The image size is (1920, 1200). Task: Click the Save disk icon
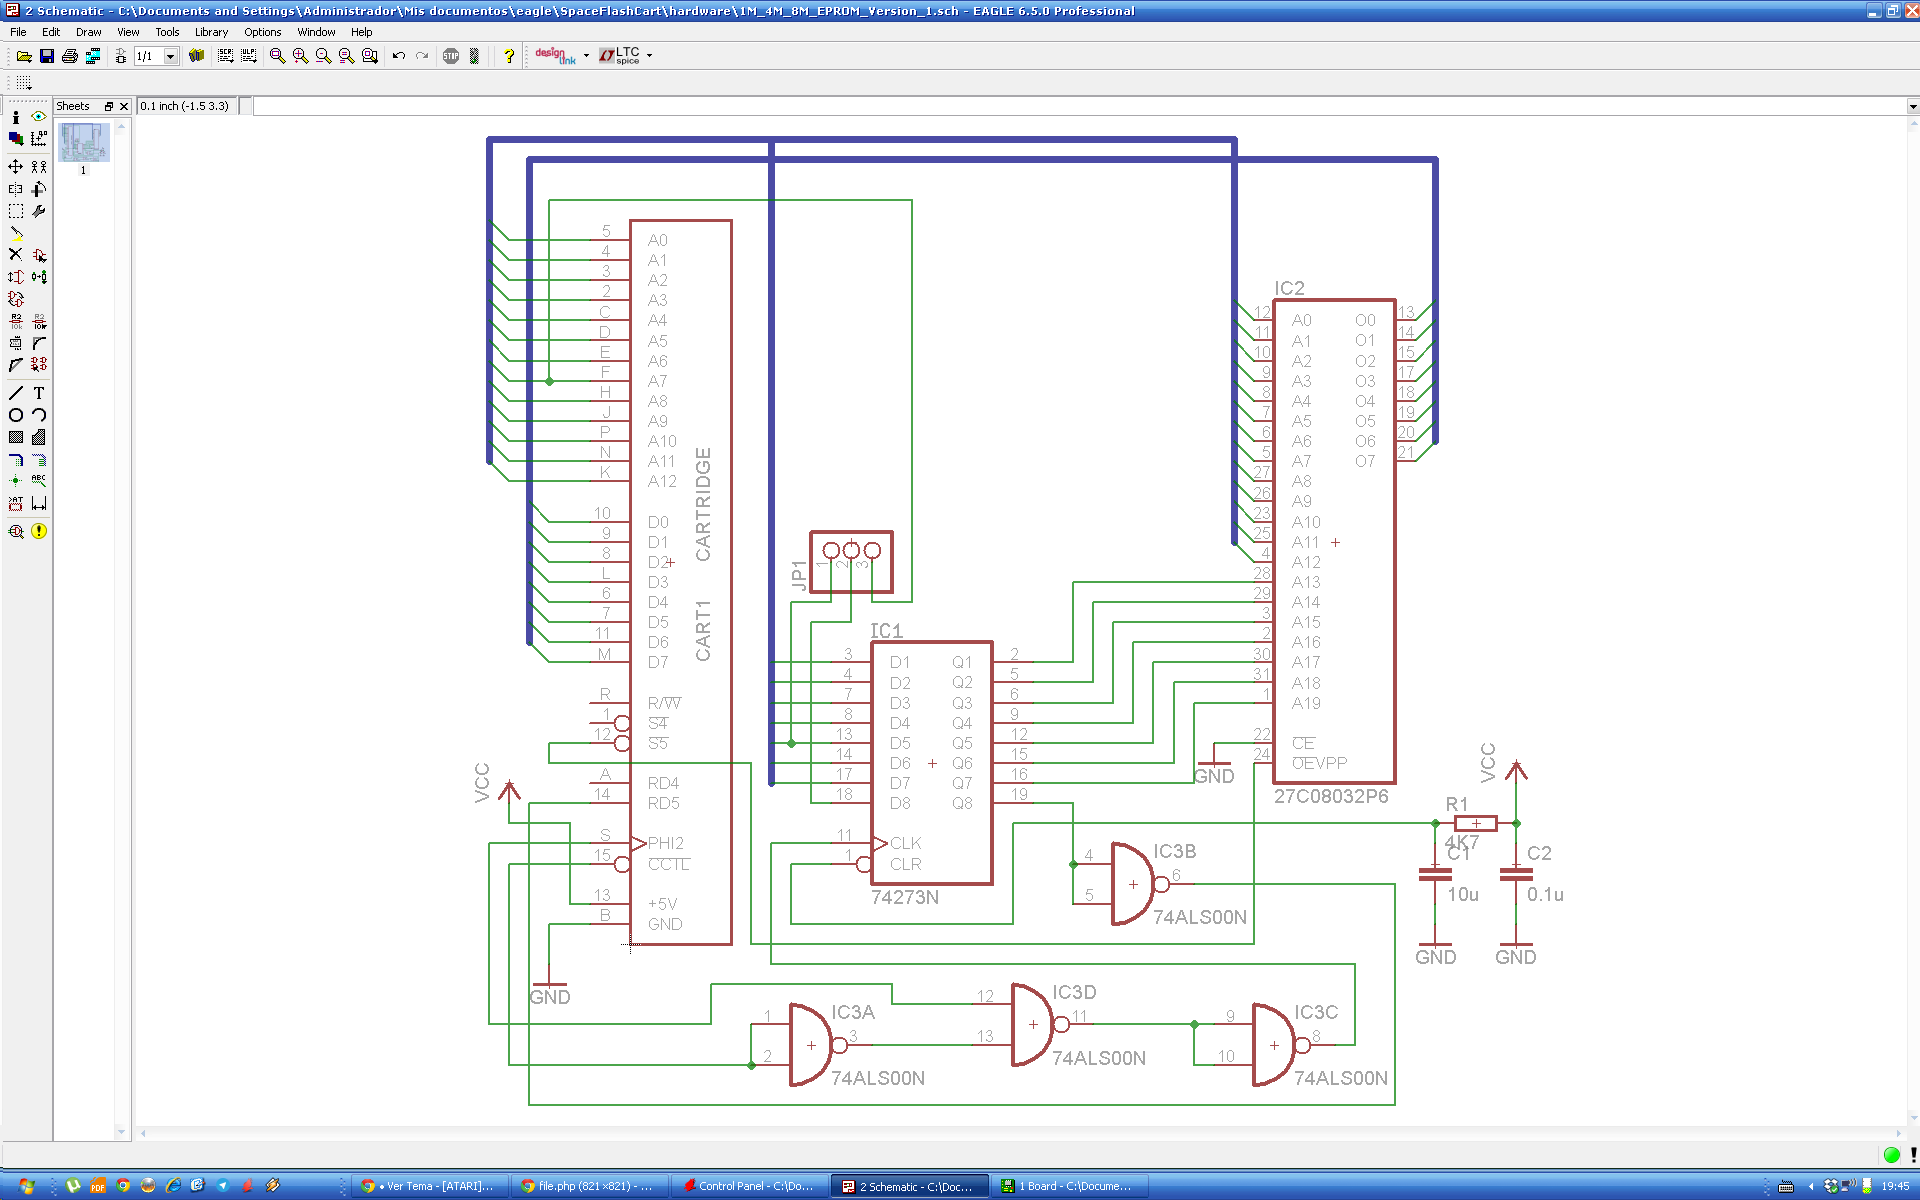pyautogui.click(x=46, y=56)
